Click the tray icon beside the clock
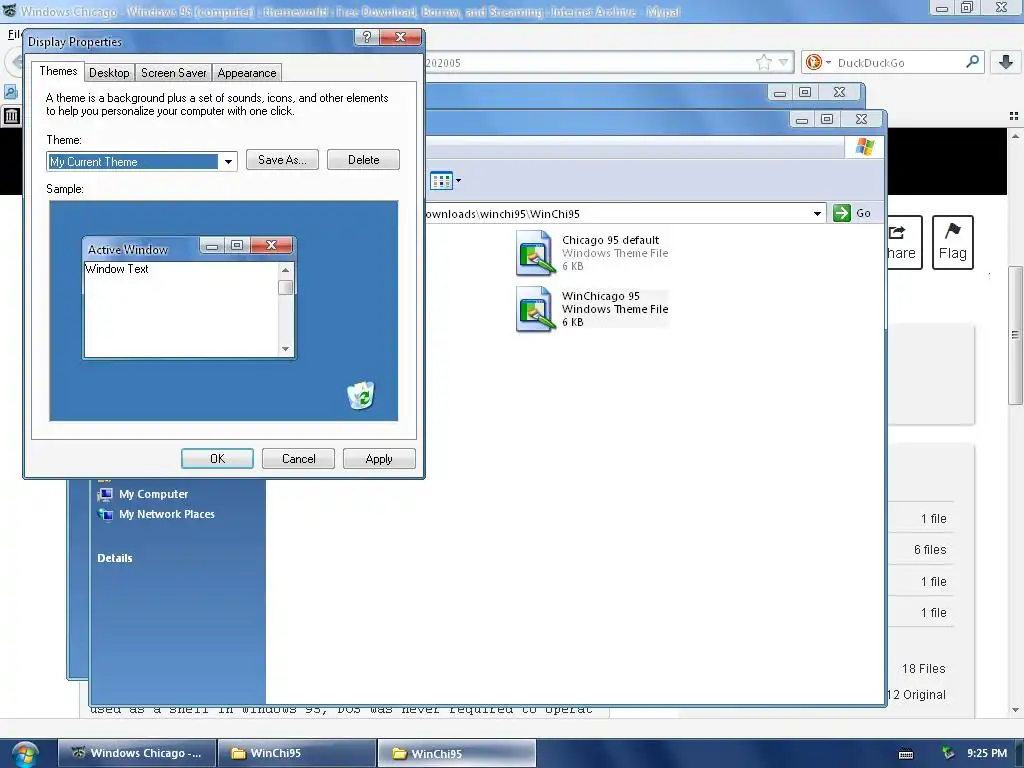1024x768 pixels. pos(948,753)
